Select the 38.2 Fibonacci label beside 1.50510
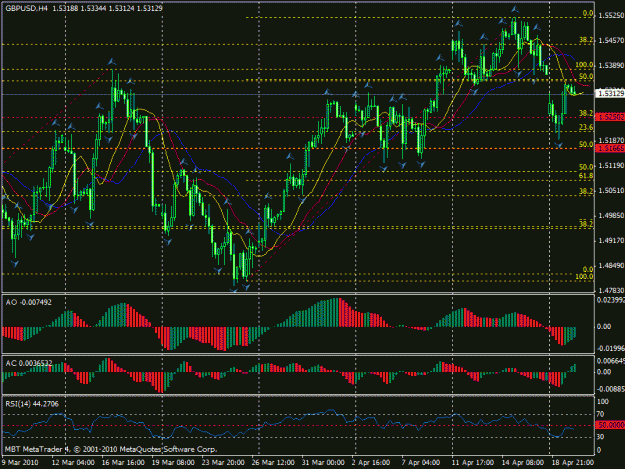625x469 pixels. pyautogui.click(x=586, y=191)
